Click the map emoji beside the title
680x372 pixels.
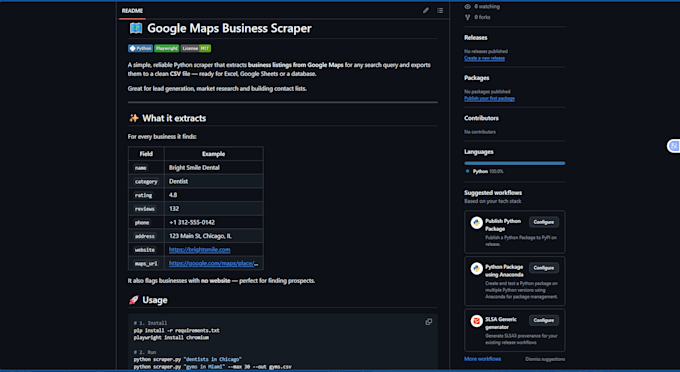click(x=136, y=28)
